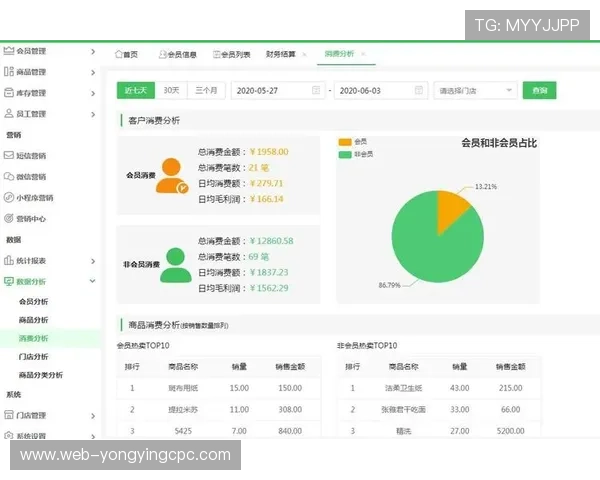Select the 近七天 range button
Image resolution: width=600 pixels, height=480 pixels.
point(136,90)
